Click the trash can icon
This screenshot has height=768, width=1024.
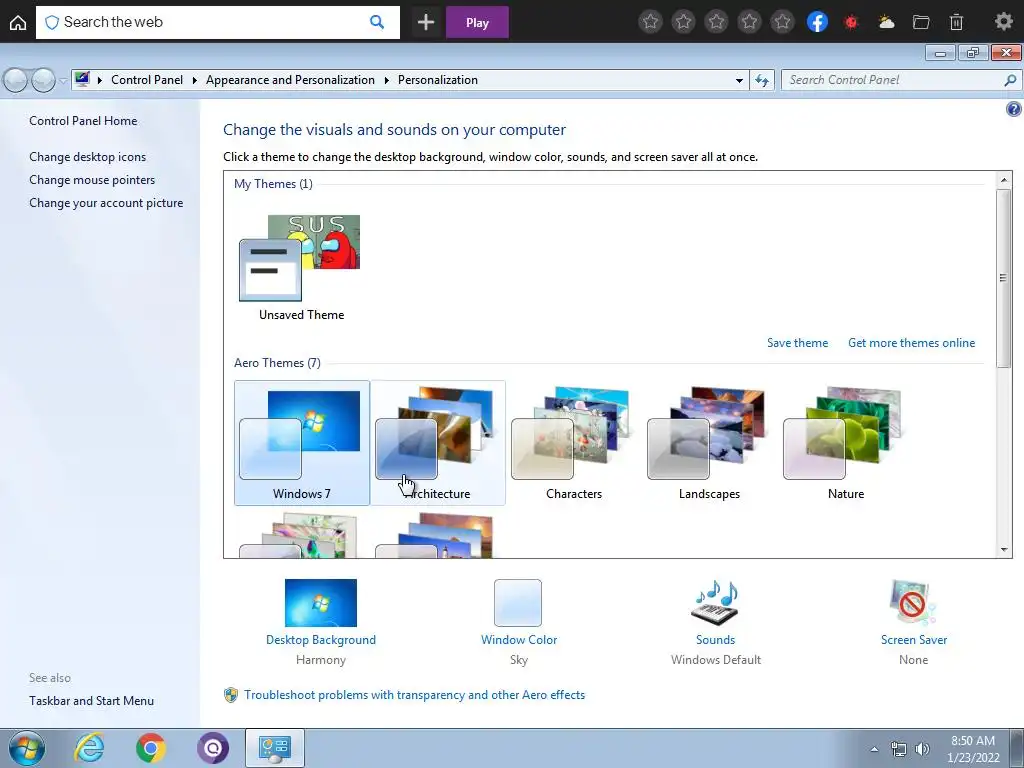956,22
